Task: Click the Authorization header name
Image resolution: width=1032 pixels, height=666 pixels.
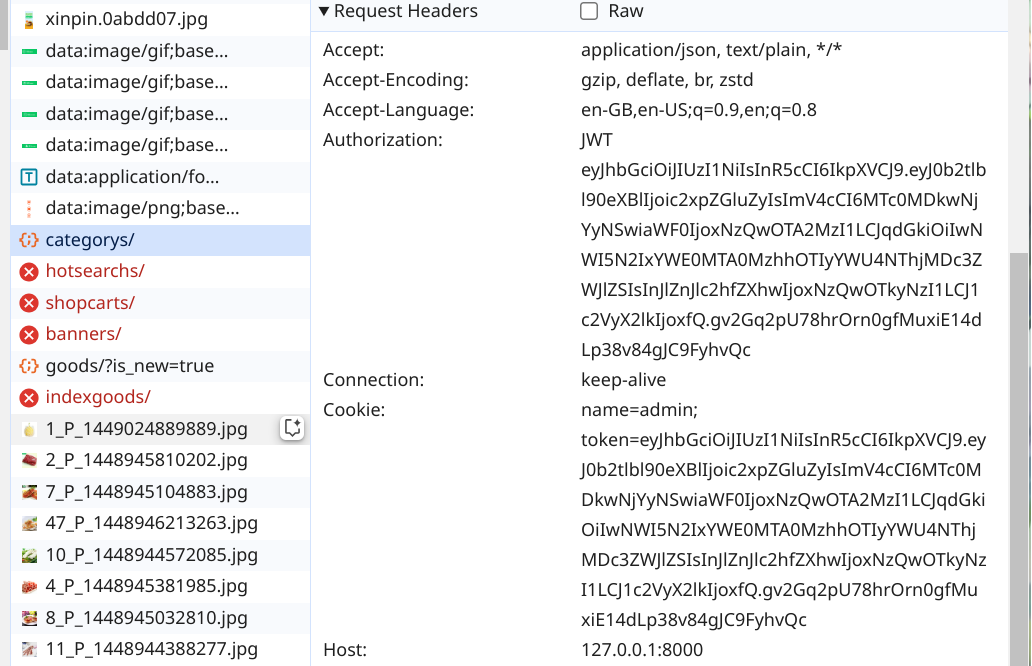Action: (x=382, y=140)
